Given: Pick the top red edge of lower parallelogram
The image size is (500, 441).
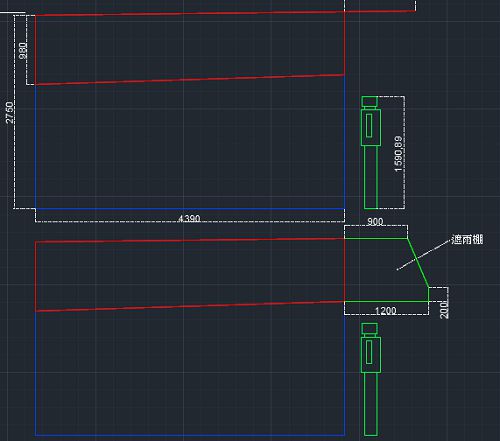Looking at the screenshot, I should pos(190,240).
